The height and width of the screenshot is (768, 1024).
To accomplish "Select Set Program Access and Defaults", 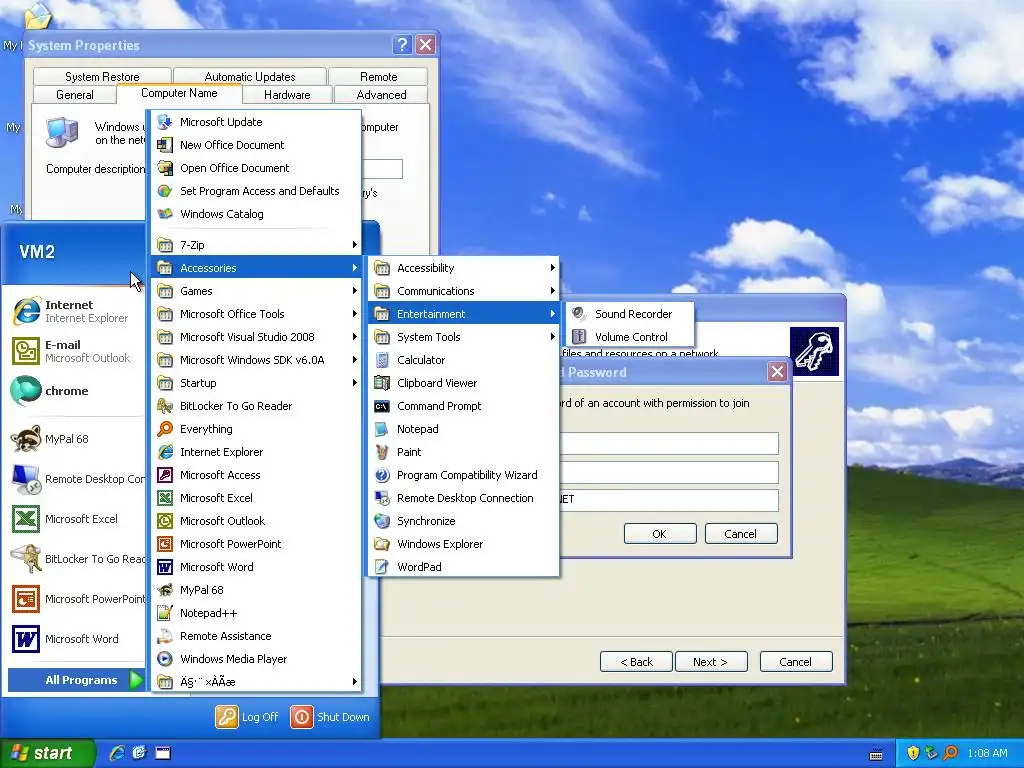I will click(256, 191).
